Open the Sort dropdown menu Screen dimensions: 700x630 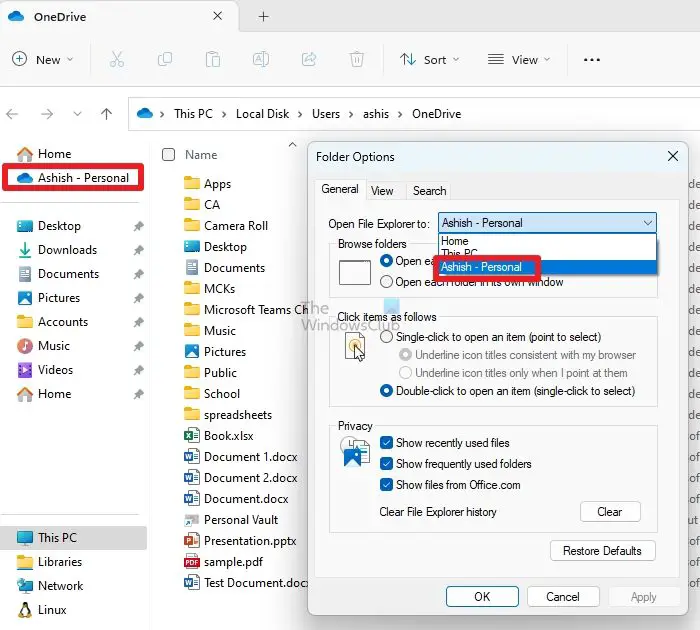pyautogui.click(x=429, y=59)
